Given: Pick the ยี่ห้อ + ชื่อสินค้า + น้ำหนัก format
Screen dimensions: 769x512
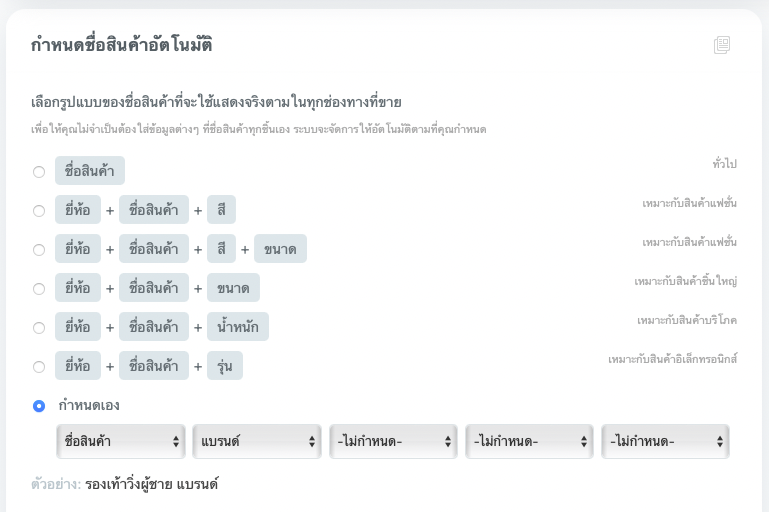Looking at the screenshot, I should click(x=39, y=327).
